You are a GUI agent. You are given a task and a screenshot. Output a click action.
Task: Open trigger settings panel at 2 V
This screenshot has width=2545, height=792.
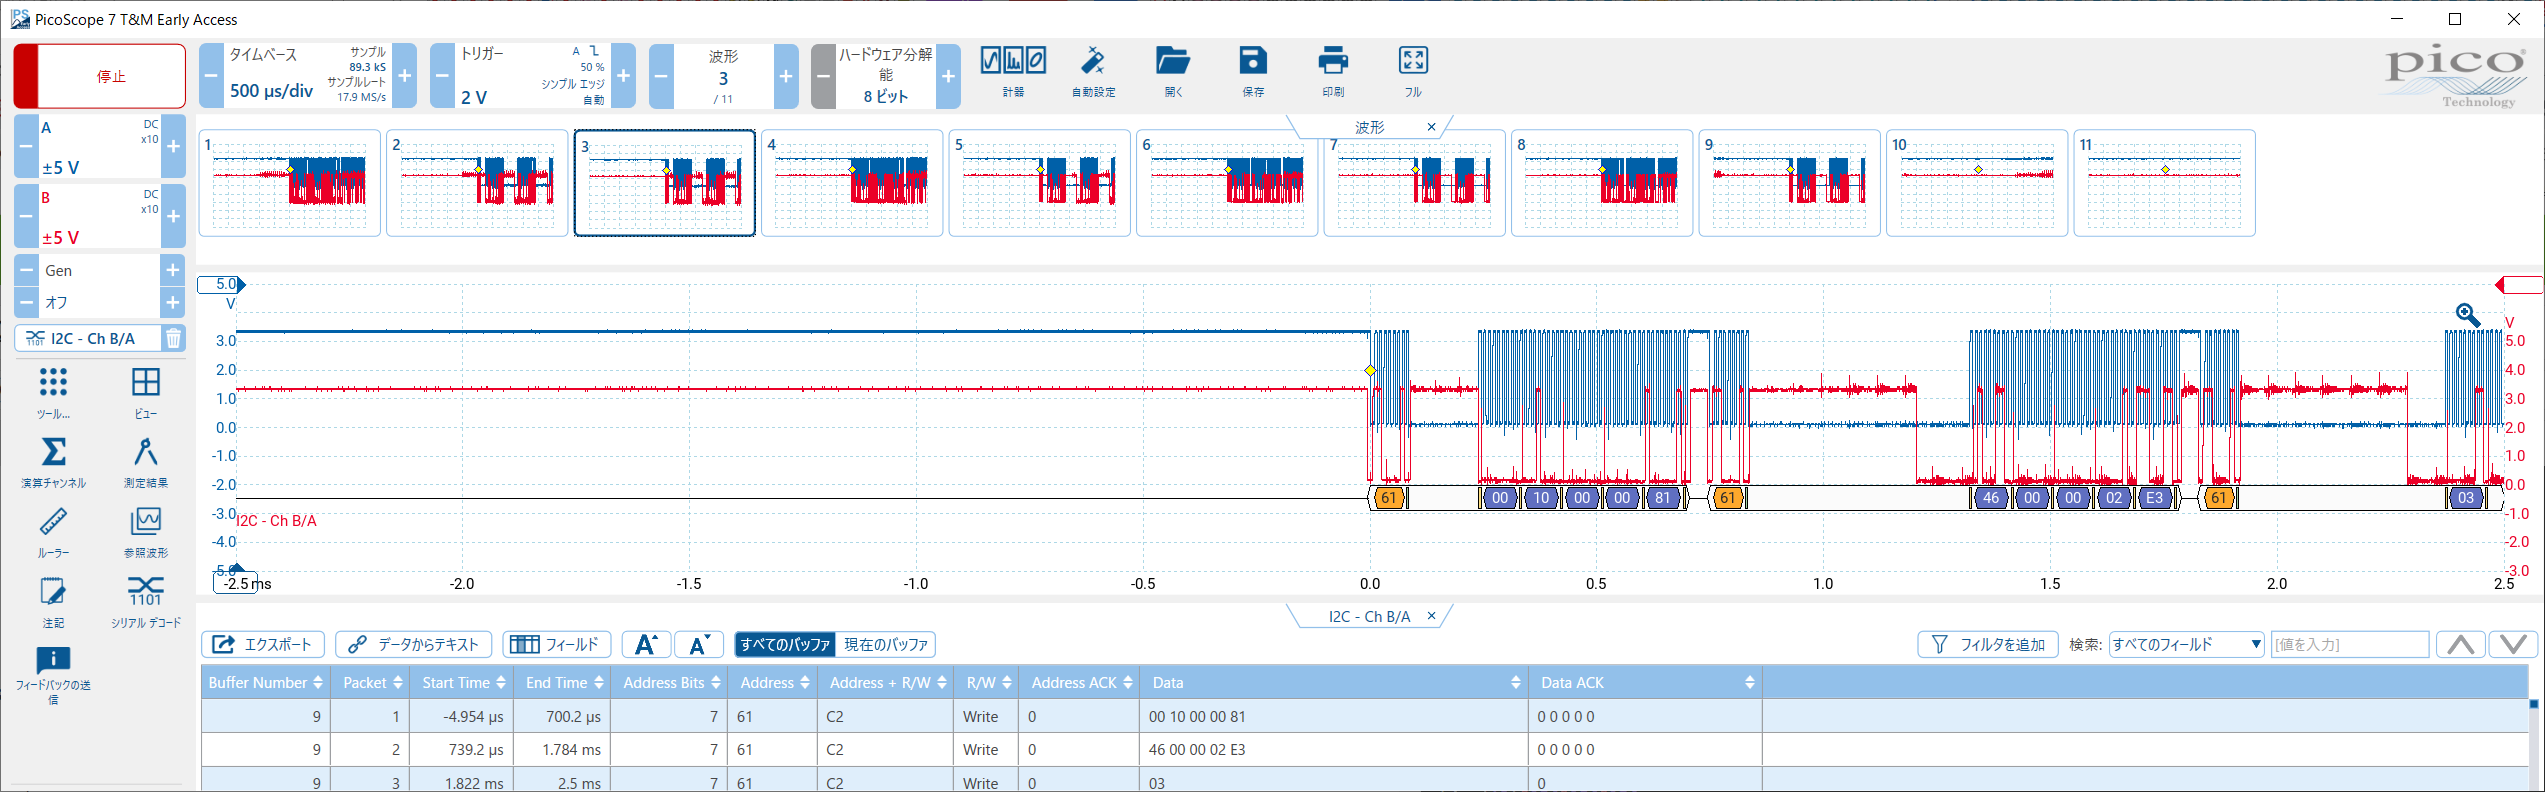coord(532,76)
